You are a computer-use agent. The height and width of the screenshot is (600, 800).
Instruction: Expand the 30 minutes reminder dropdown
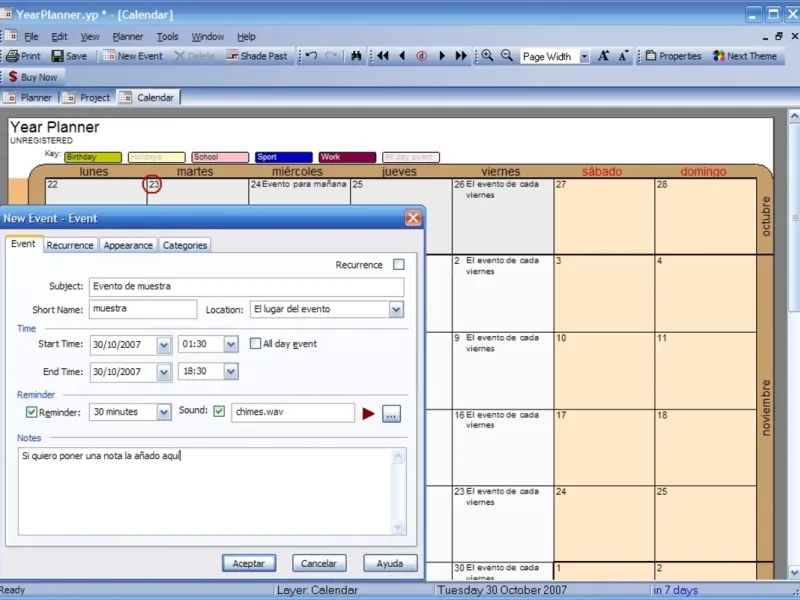click(163, 412)
